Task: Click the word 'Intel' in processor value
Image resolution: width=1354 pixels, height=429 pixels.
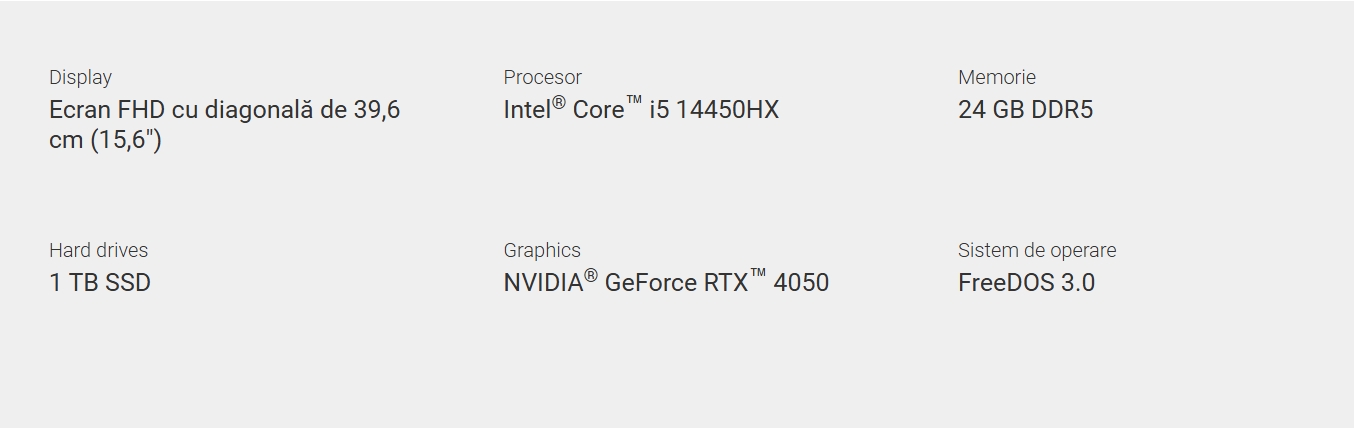Action: click(x=527, y=110)
